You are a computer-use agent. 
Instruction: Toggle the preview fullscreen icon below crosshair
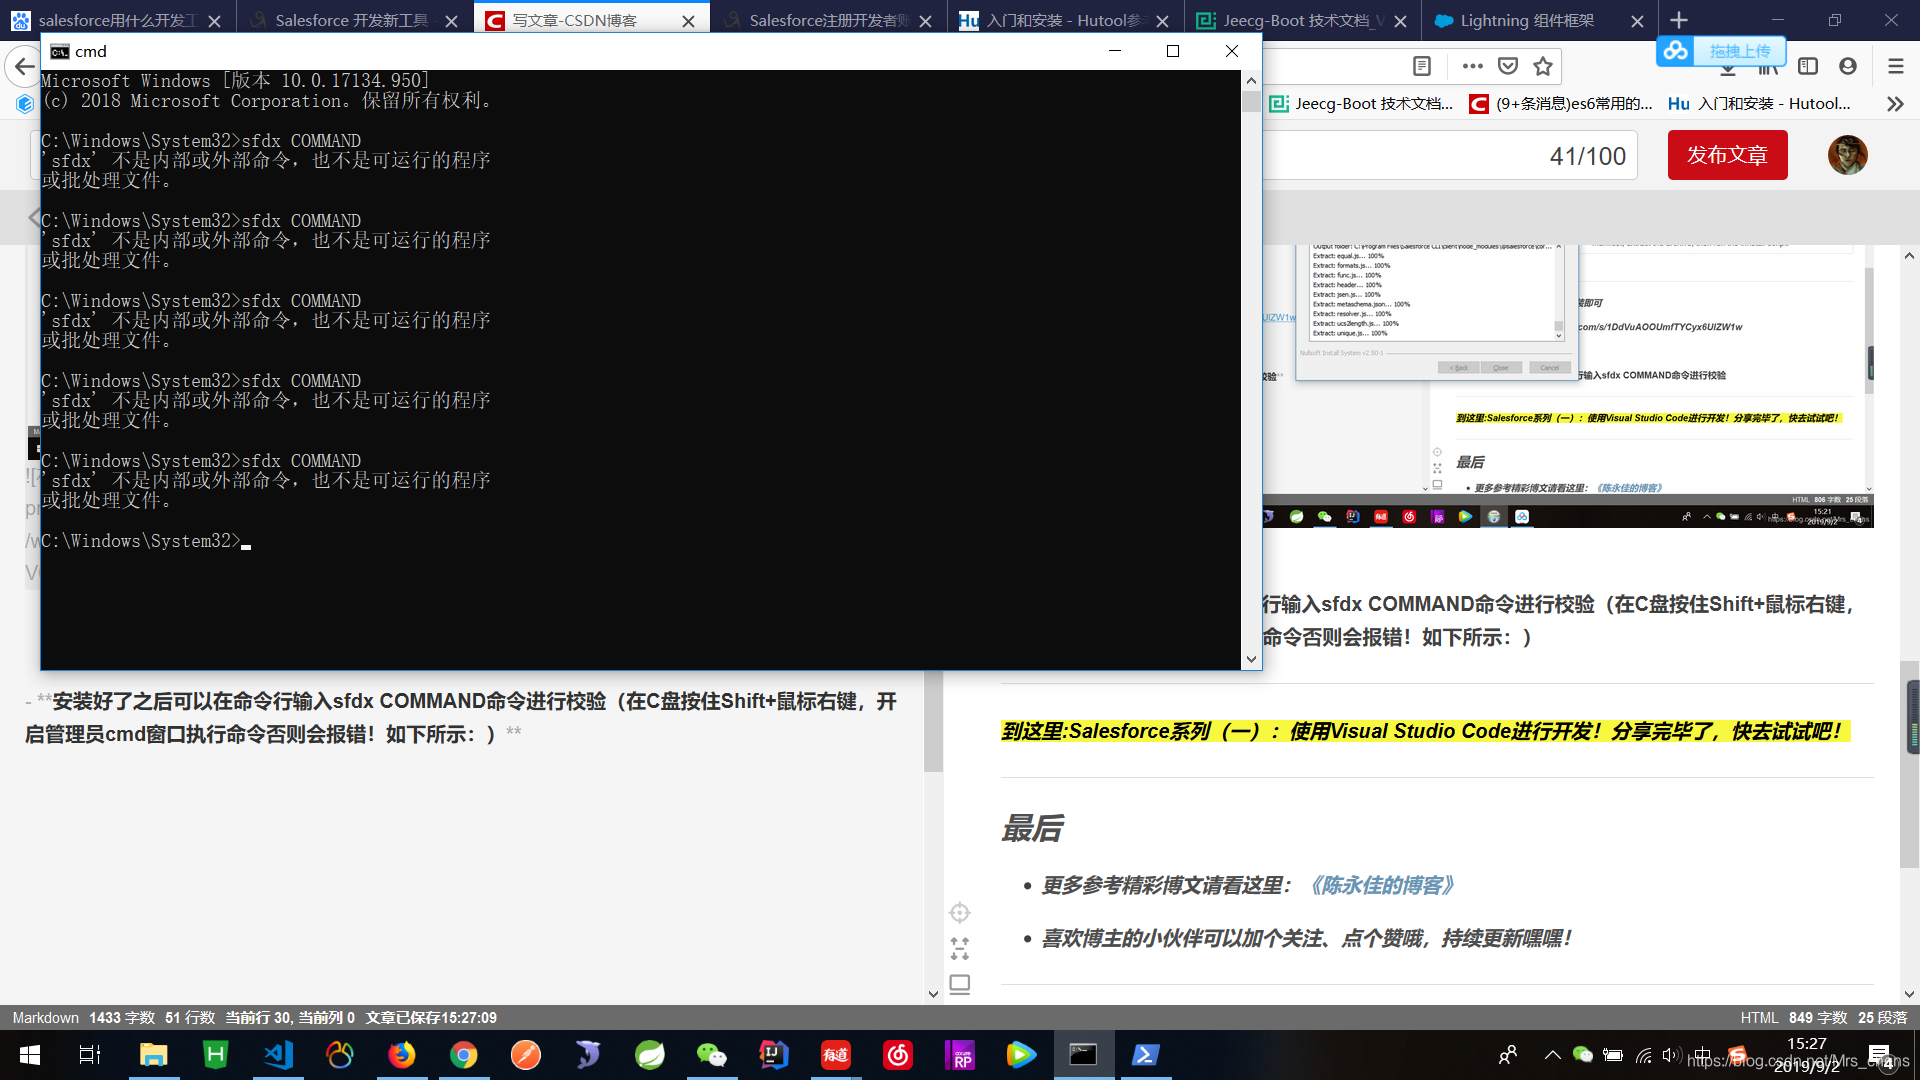click(x=959, y=948)
